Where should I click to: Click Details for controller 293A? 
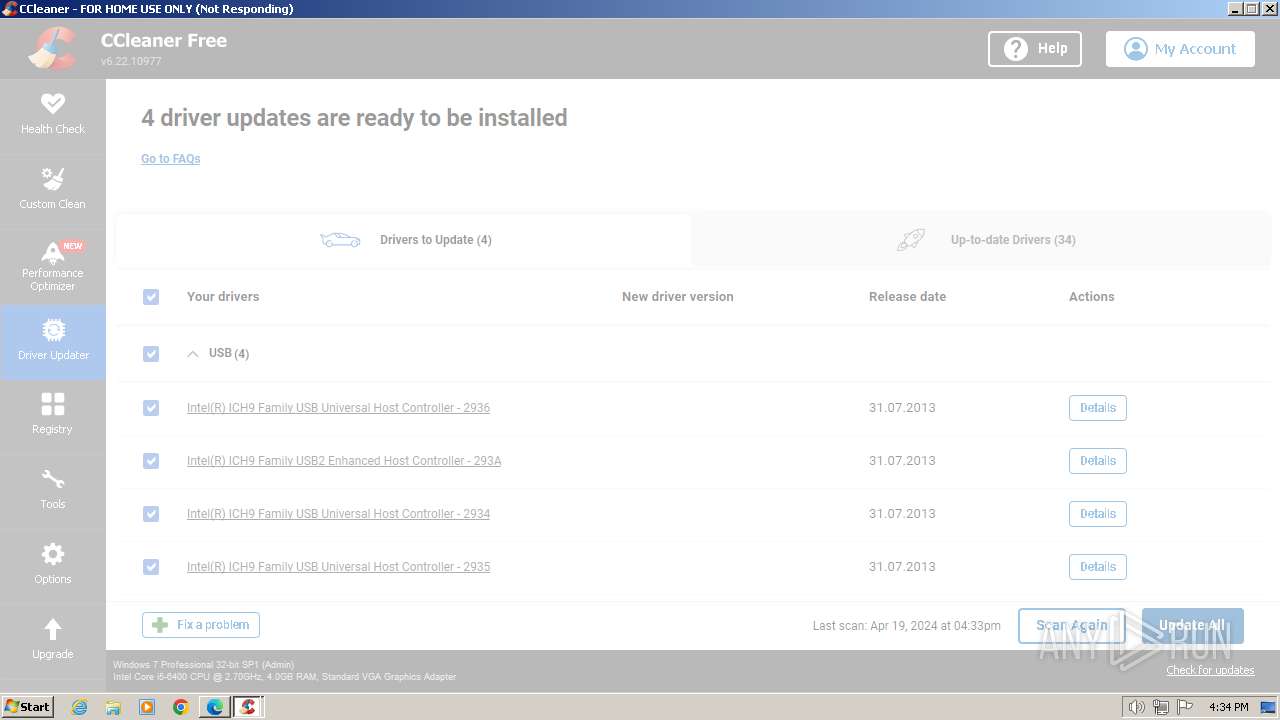(1098, 461)
